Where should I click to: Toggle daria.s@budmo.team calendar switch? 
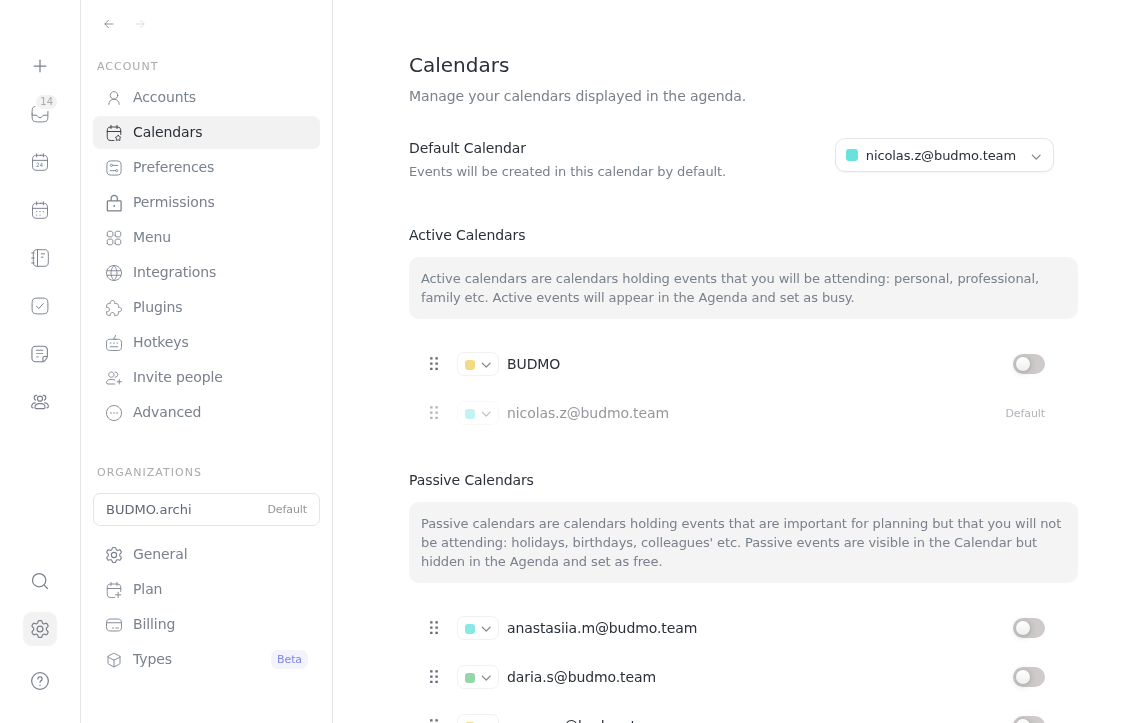[1028, 677]
